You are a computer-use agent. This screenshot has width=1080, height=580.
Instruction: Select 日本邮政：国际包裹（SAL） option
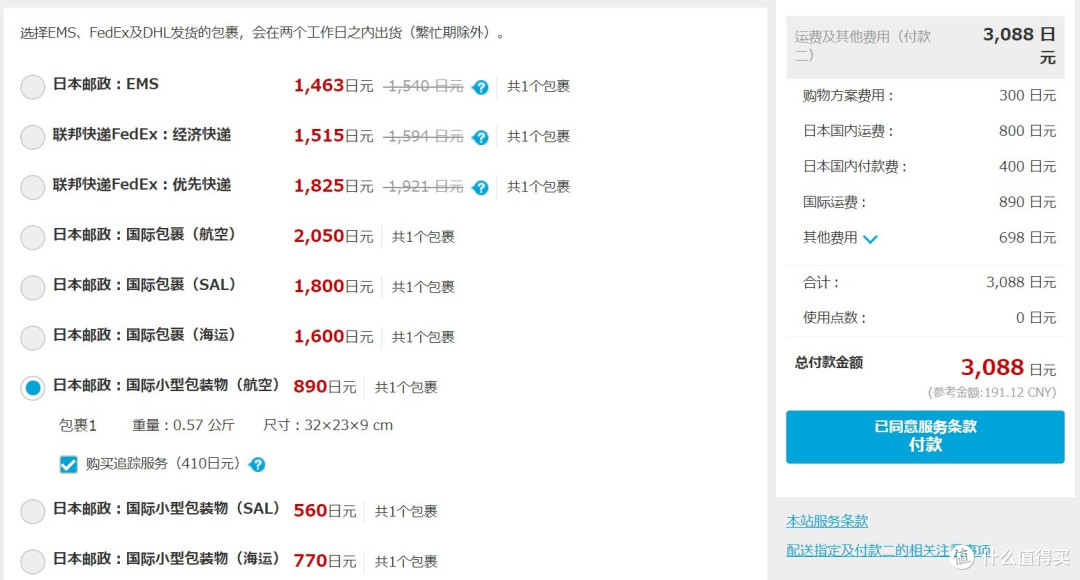[x=31, y=287]
